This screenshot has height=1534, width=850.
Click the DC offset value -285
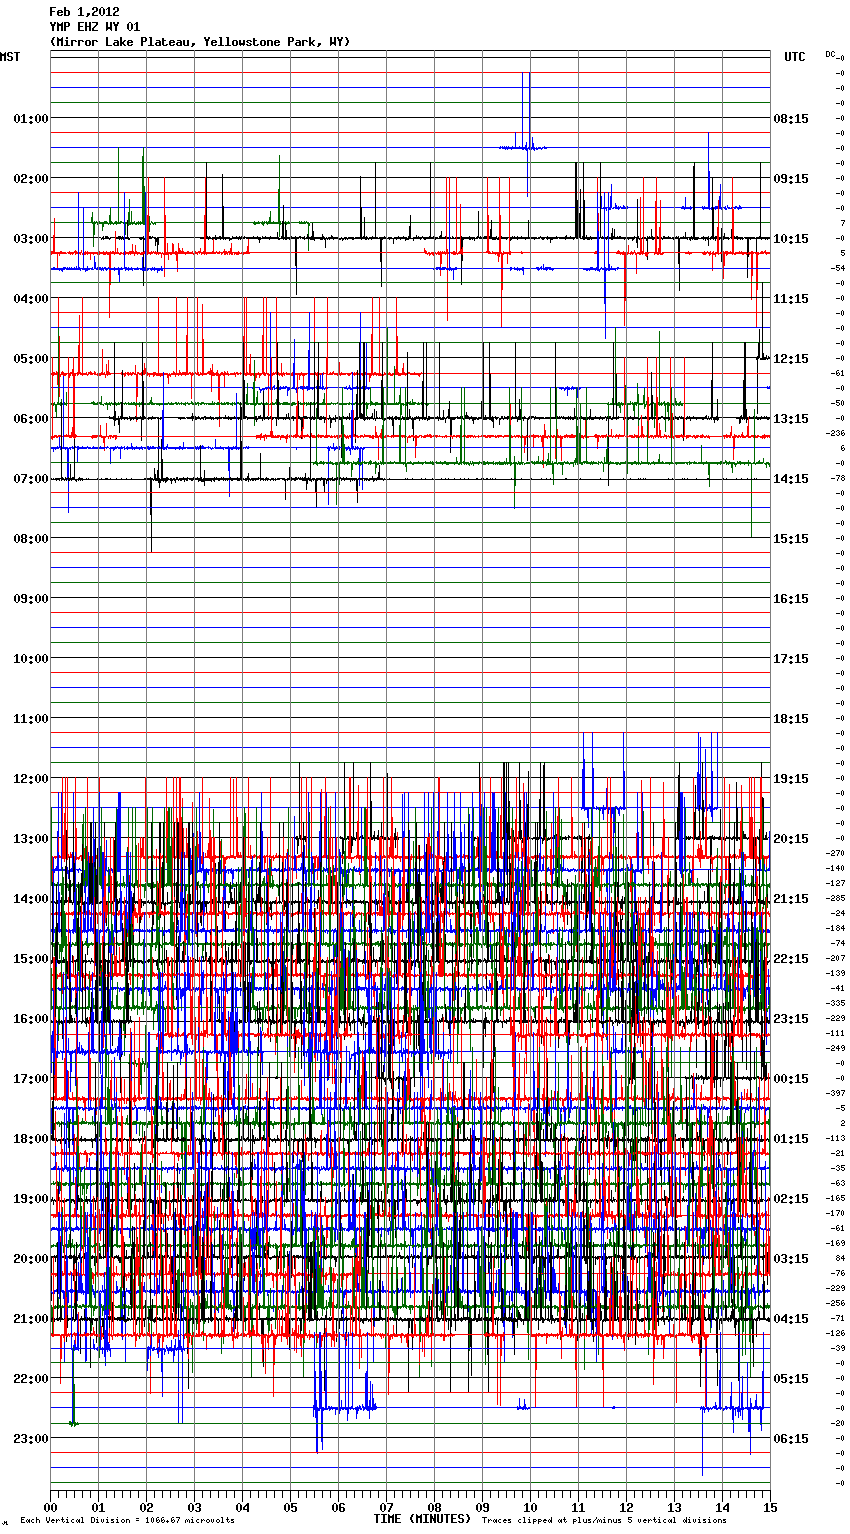835,898
